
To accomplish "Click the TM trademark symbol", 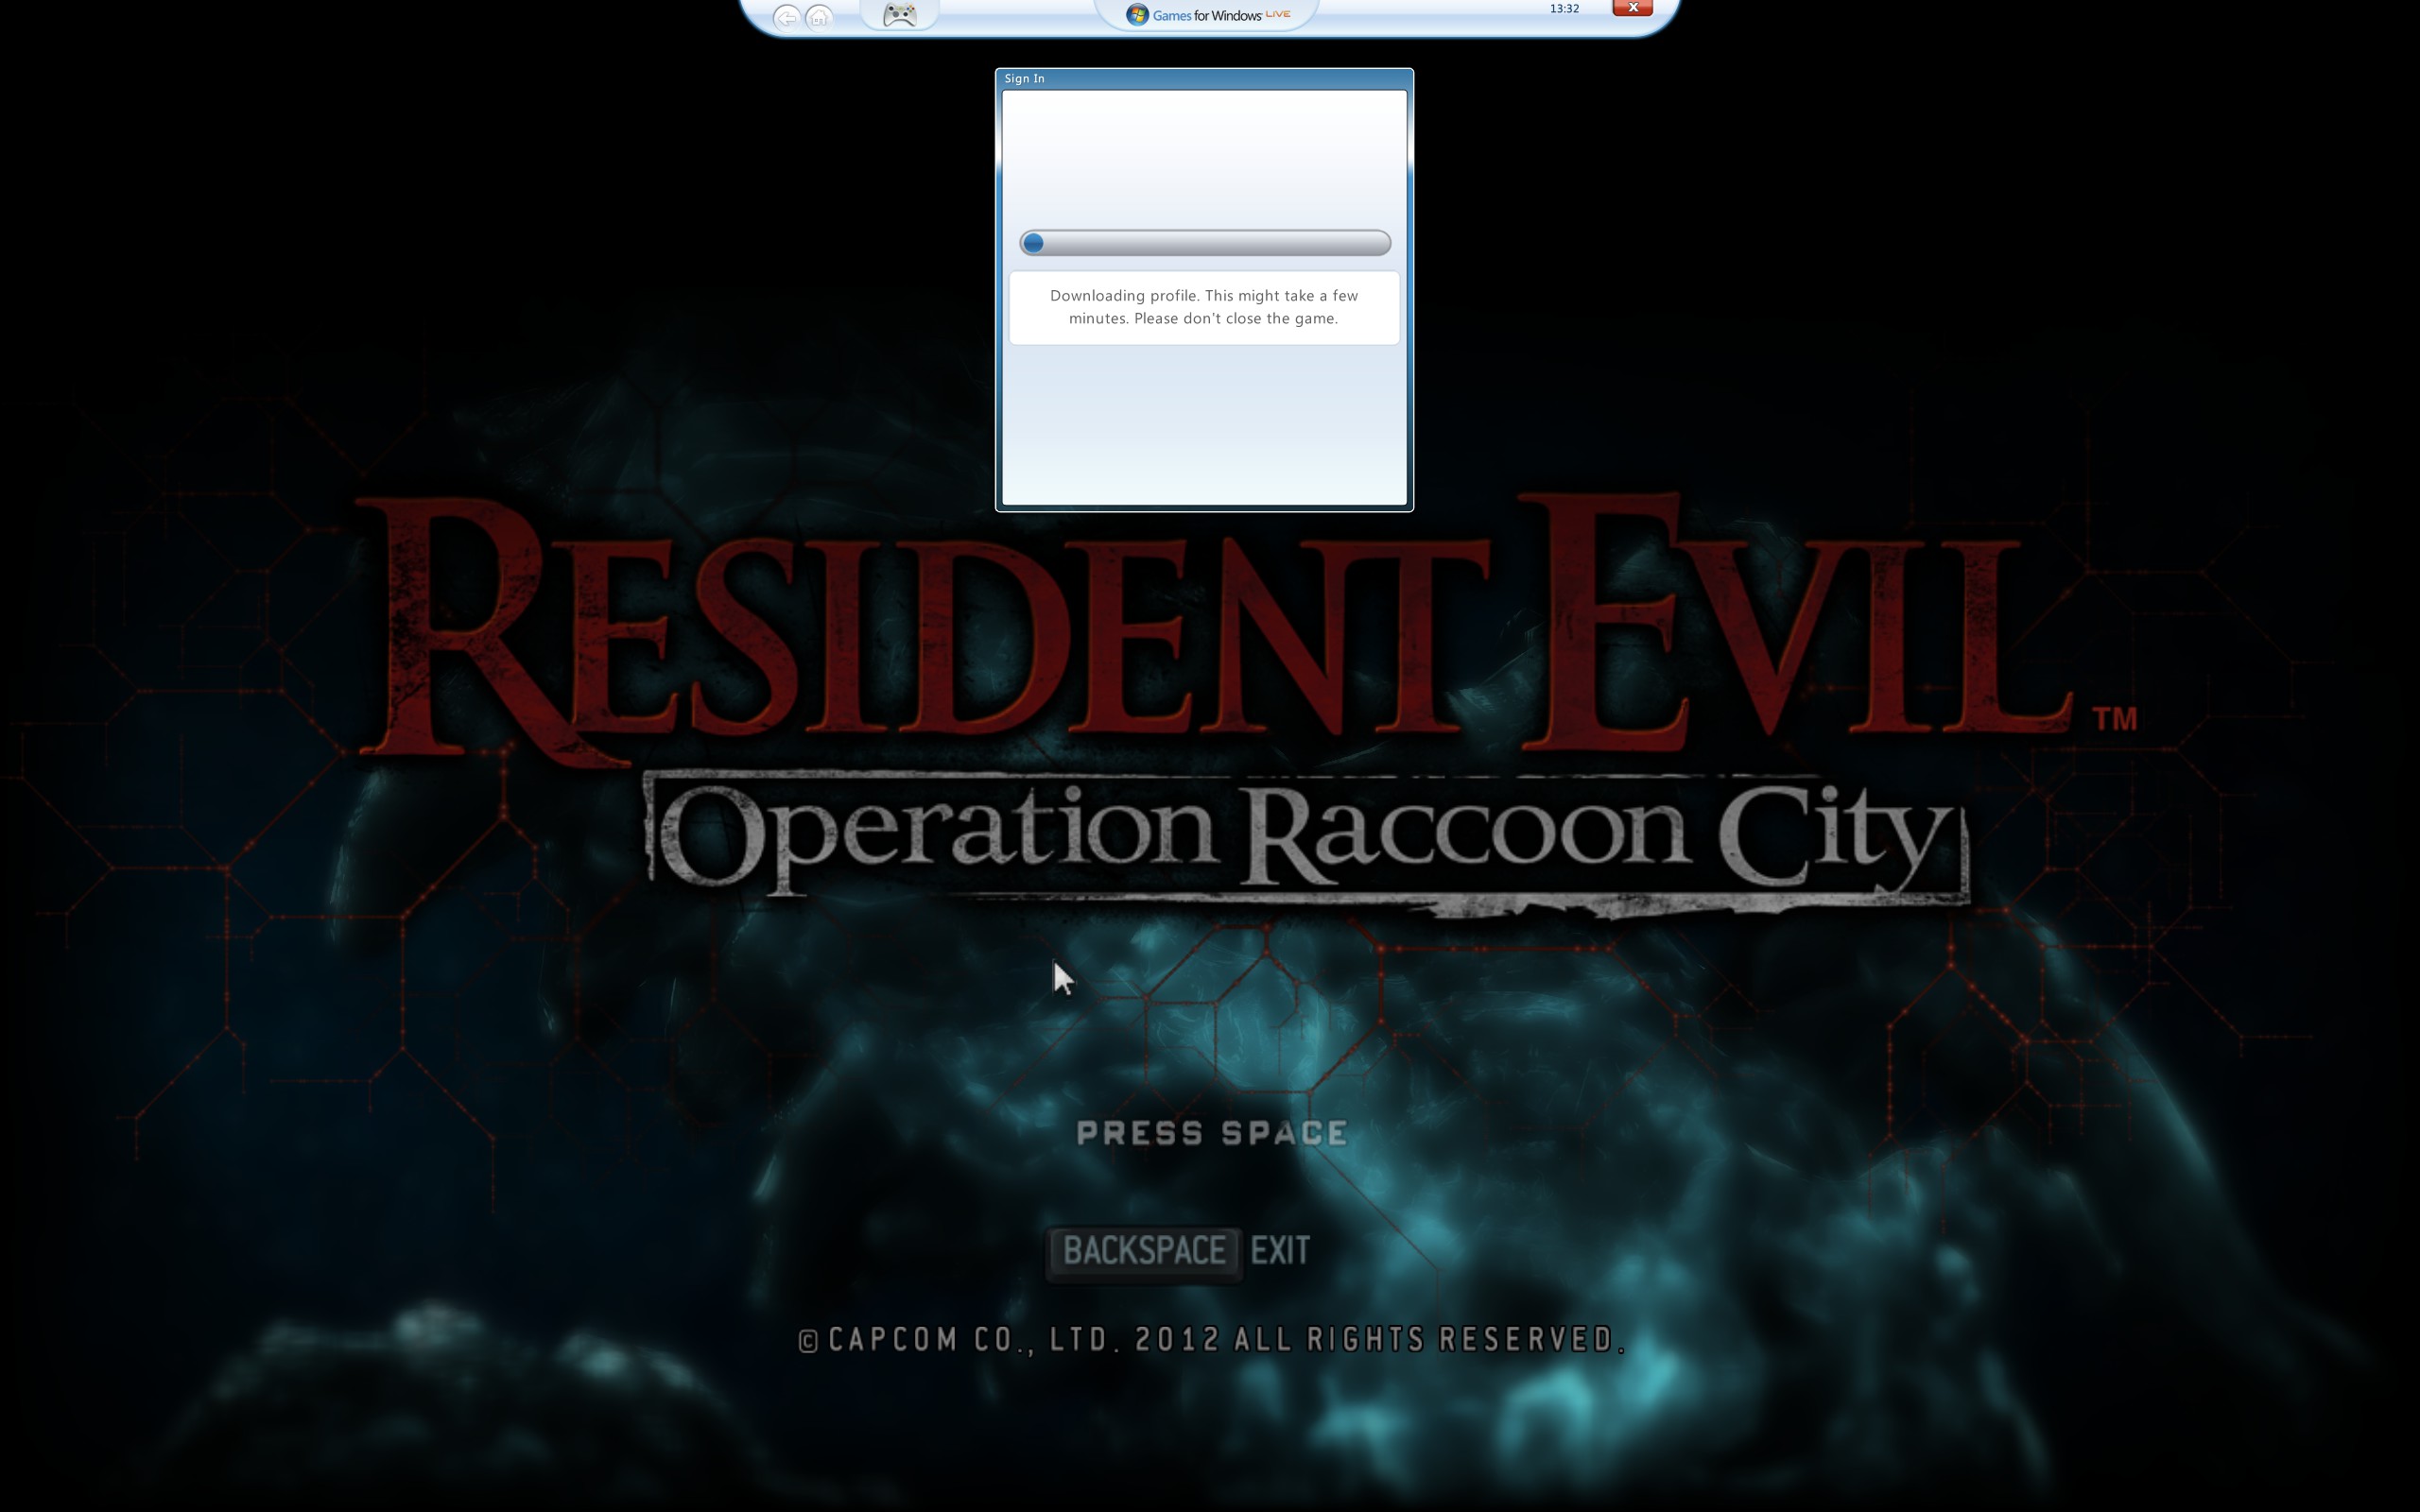I will [x=2115, y=718].
